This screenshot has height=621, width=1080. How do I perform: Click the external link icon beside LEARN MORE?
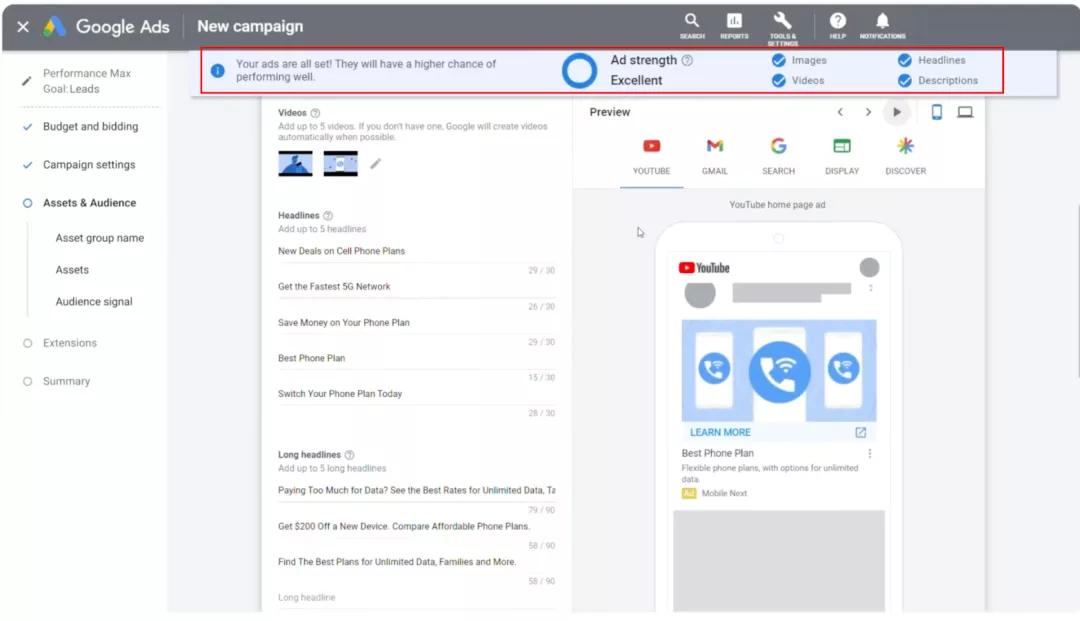pyautogui.click(x=861, y=432)
